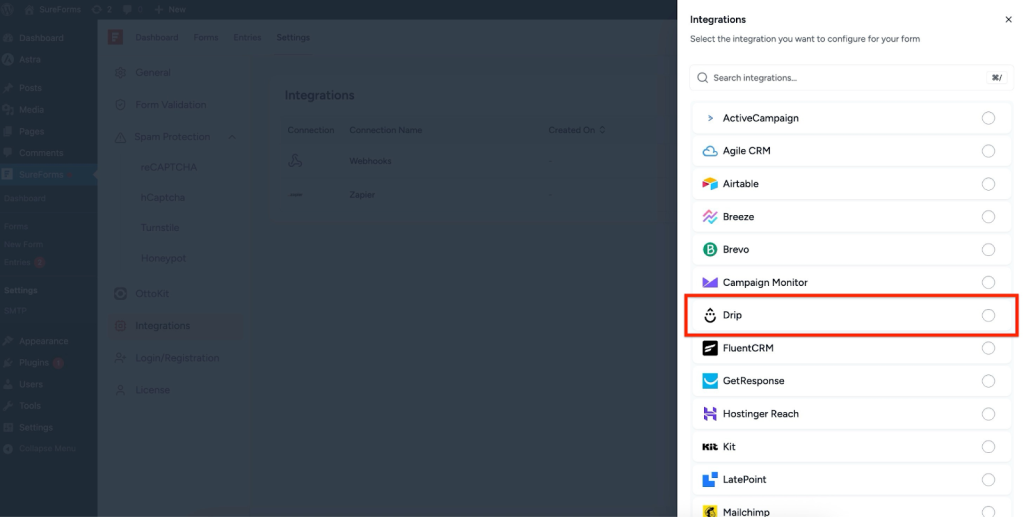Open the Integrations settings menu item
This screenshot has height=517, width=1024.
pyautogui.click(x=162, y=326)
